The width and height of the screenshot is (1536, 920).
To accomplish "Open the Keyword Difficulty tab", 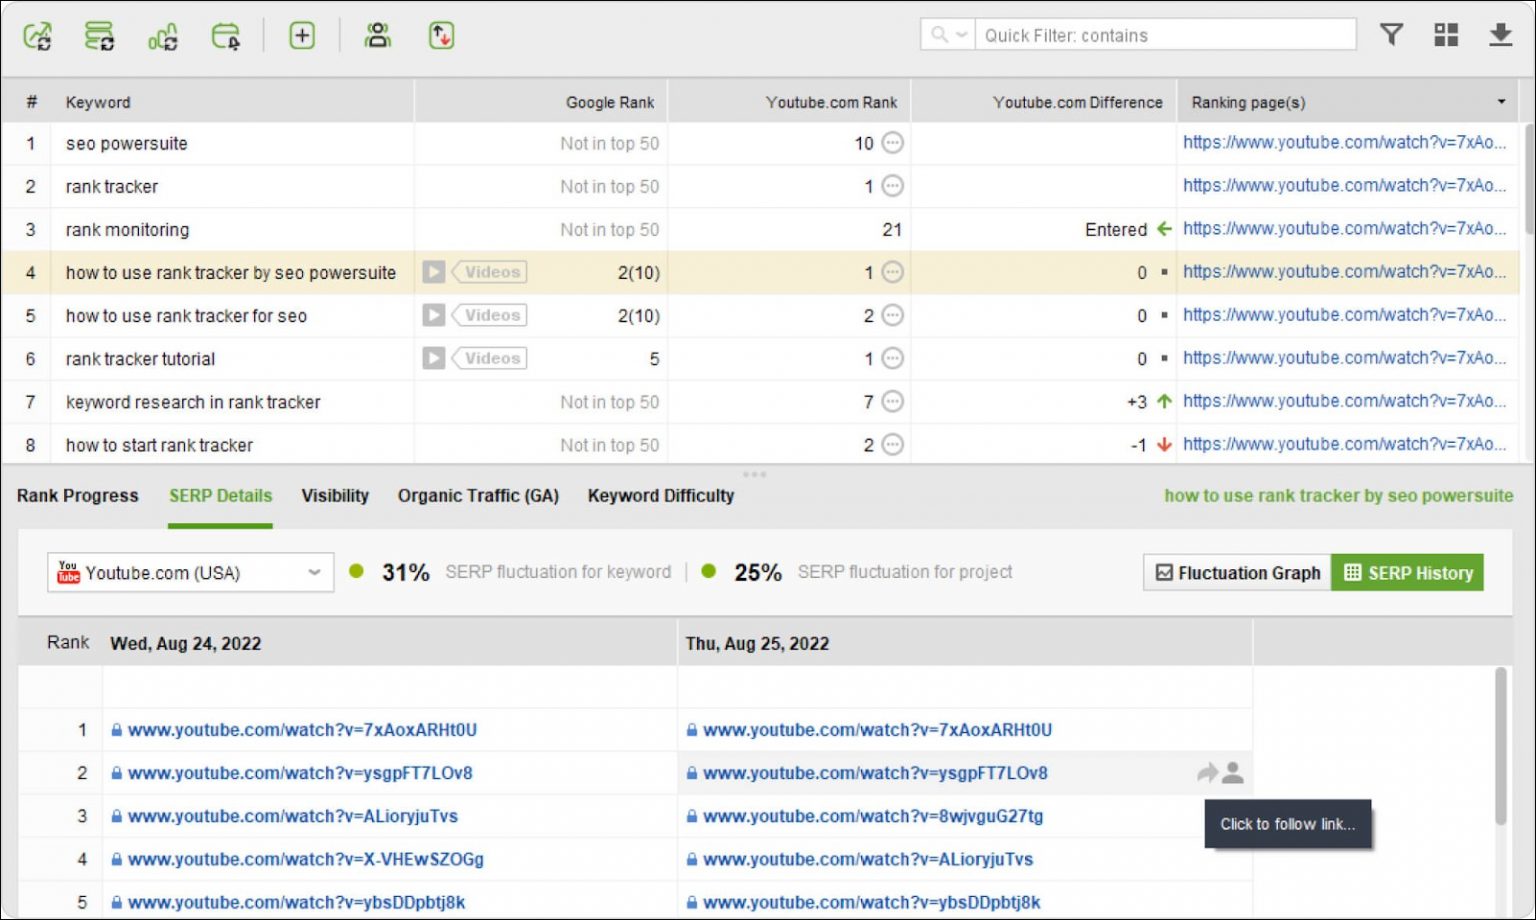I will (660, 495).
